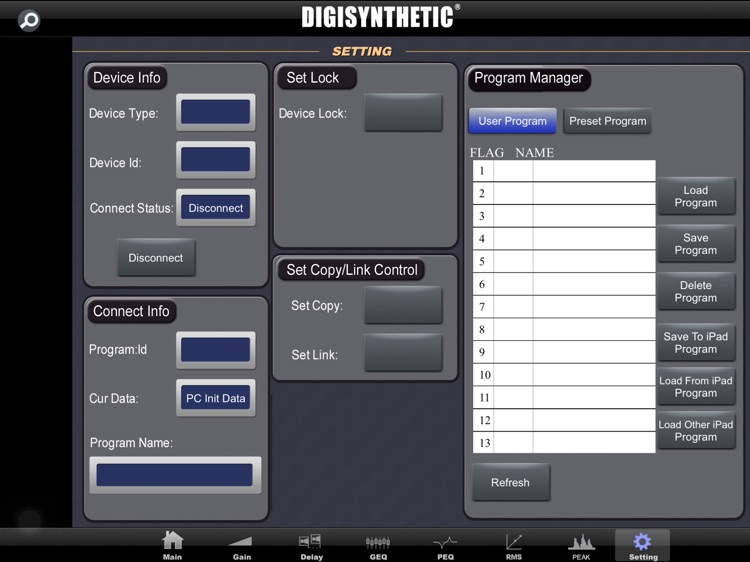The image size is (750, 562).
Task: Click the NAME column header
Action: coord(535,153)
